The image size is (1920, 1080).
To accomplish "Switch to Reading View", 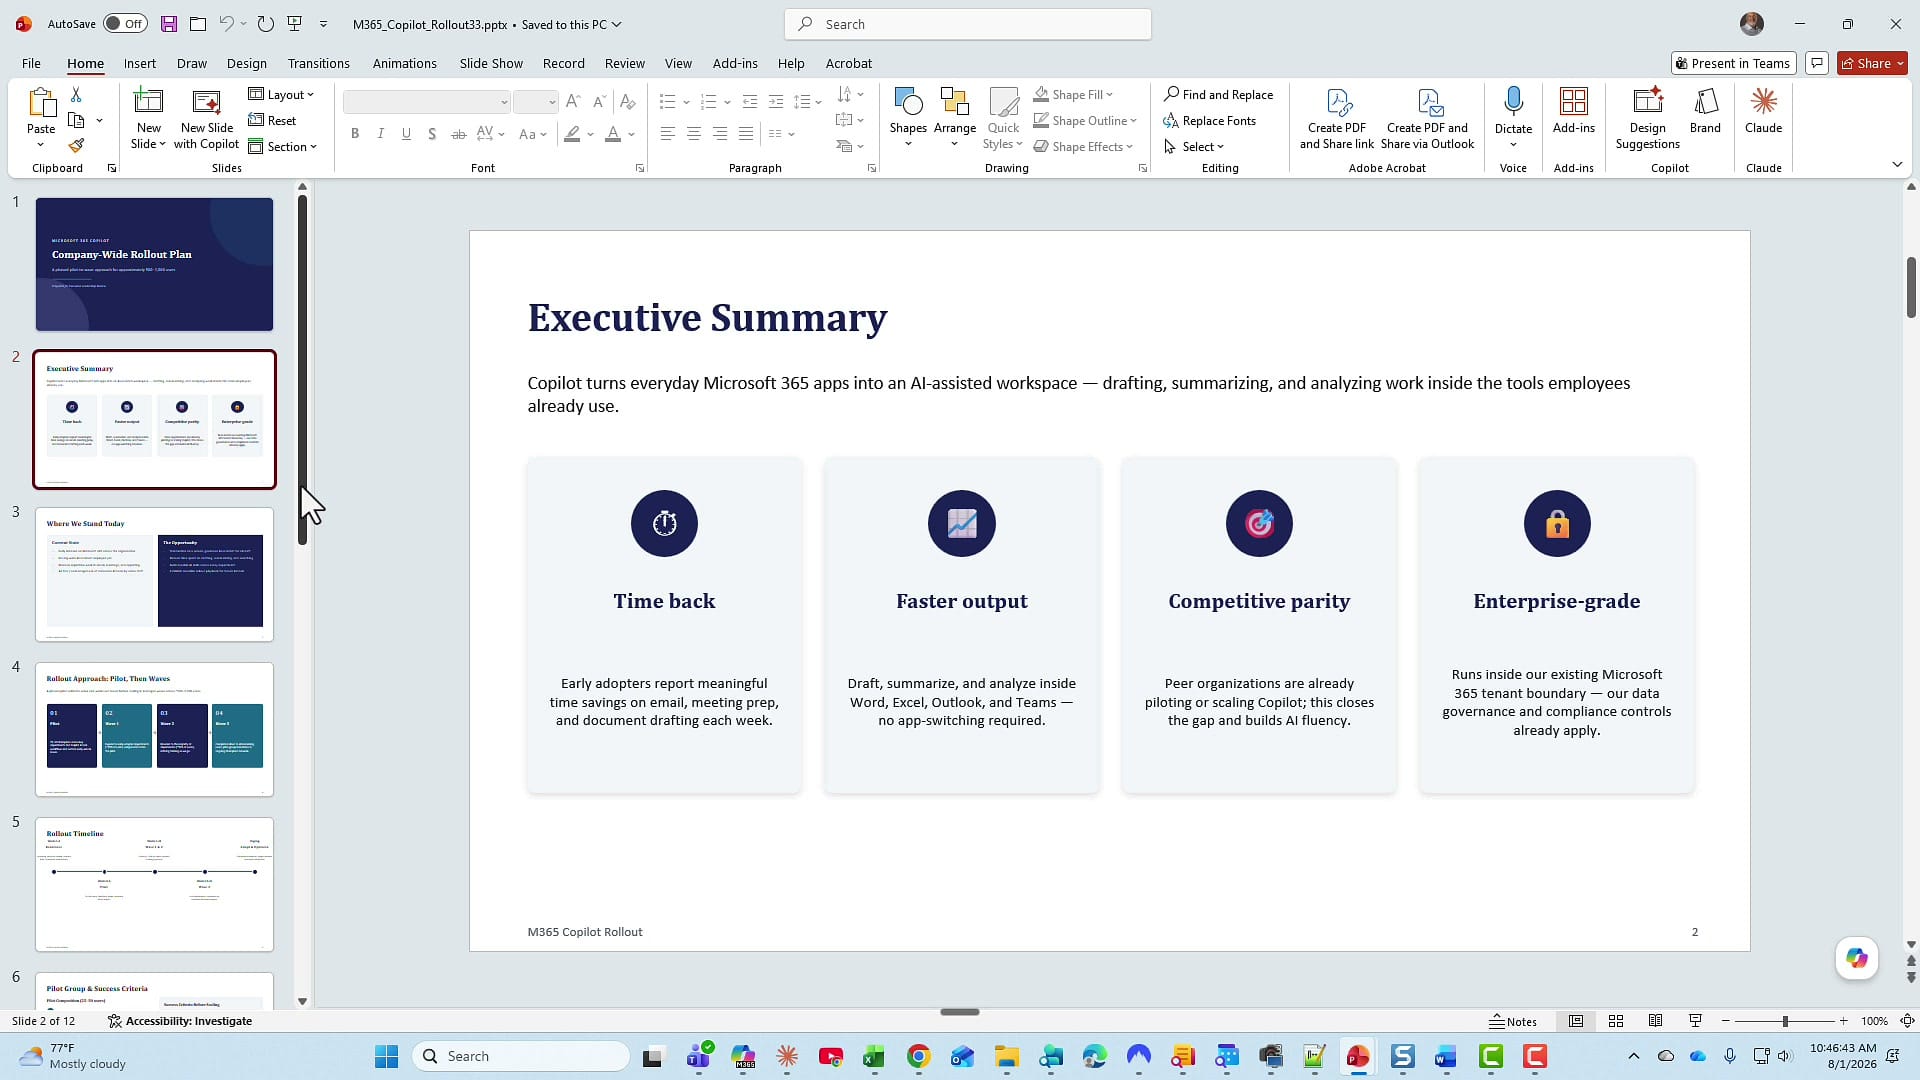I will pyautogui.click(x=1656, y=1021).
